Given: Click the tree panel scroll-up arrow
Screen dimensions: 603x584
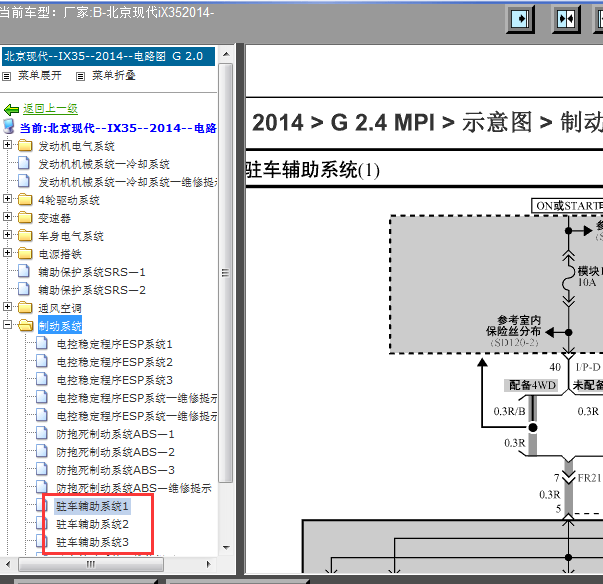Looking at the screenshot, I should click(x=226, y=54).
